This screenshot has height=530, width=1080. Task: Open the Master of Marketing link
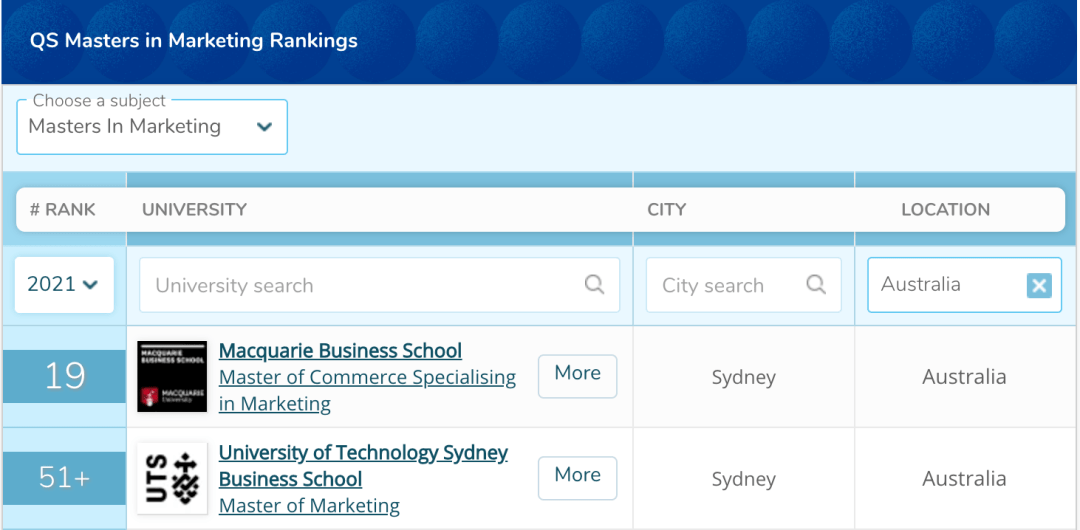309,506
